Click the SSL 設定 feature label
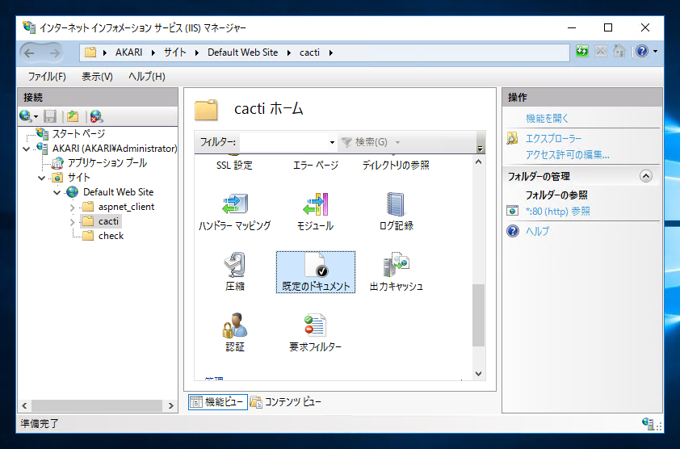Image resolution: width=680 pixels, height=449 pixels. [234, 165]
